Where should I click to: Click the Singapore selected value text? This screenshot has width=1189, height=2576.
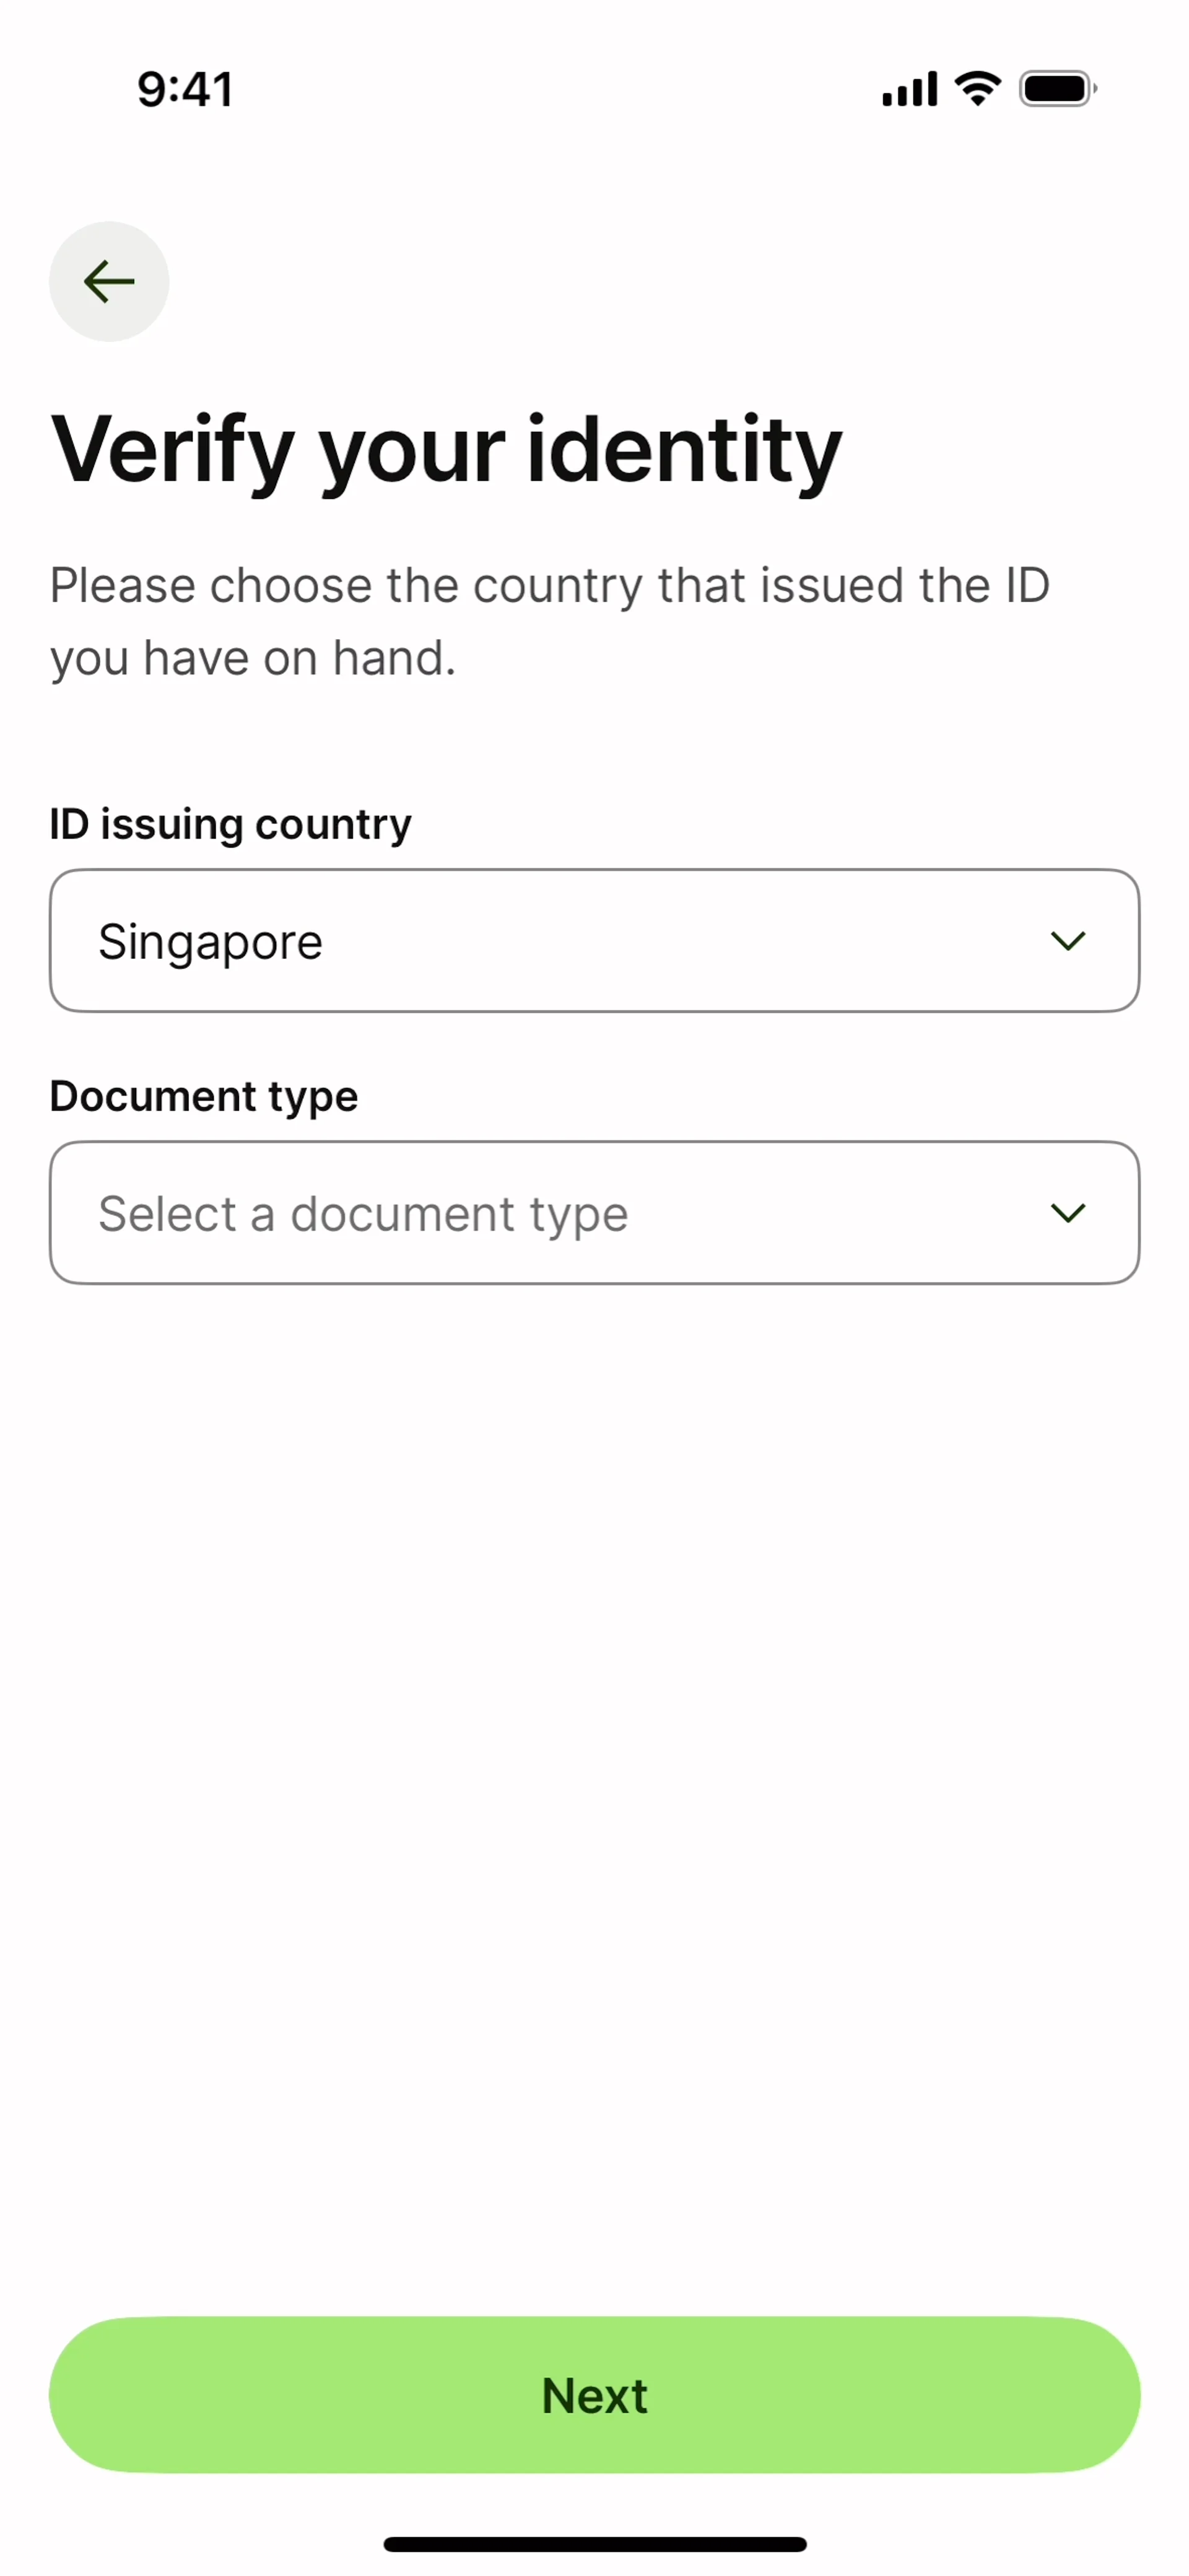(x=210, y=942)
